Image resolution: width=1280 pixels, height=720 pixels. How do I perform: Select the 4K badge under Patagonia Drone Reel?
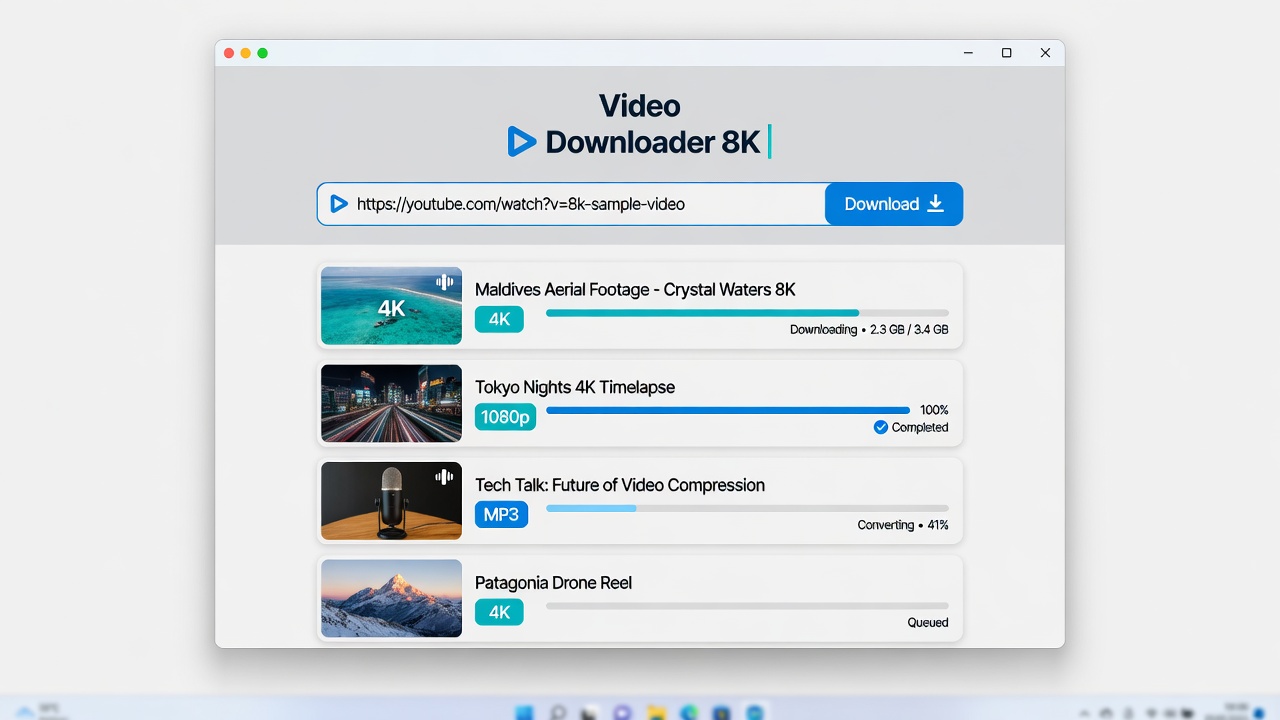(x=499, y=612)
